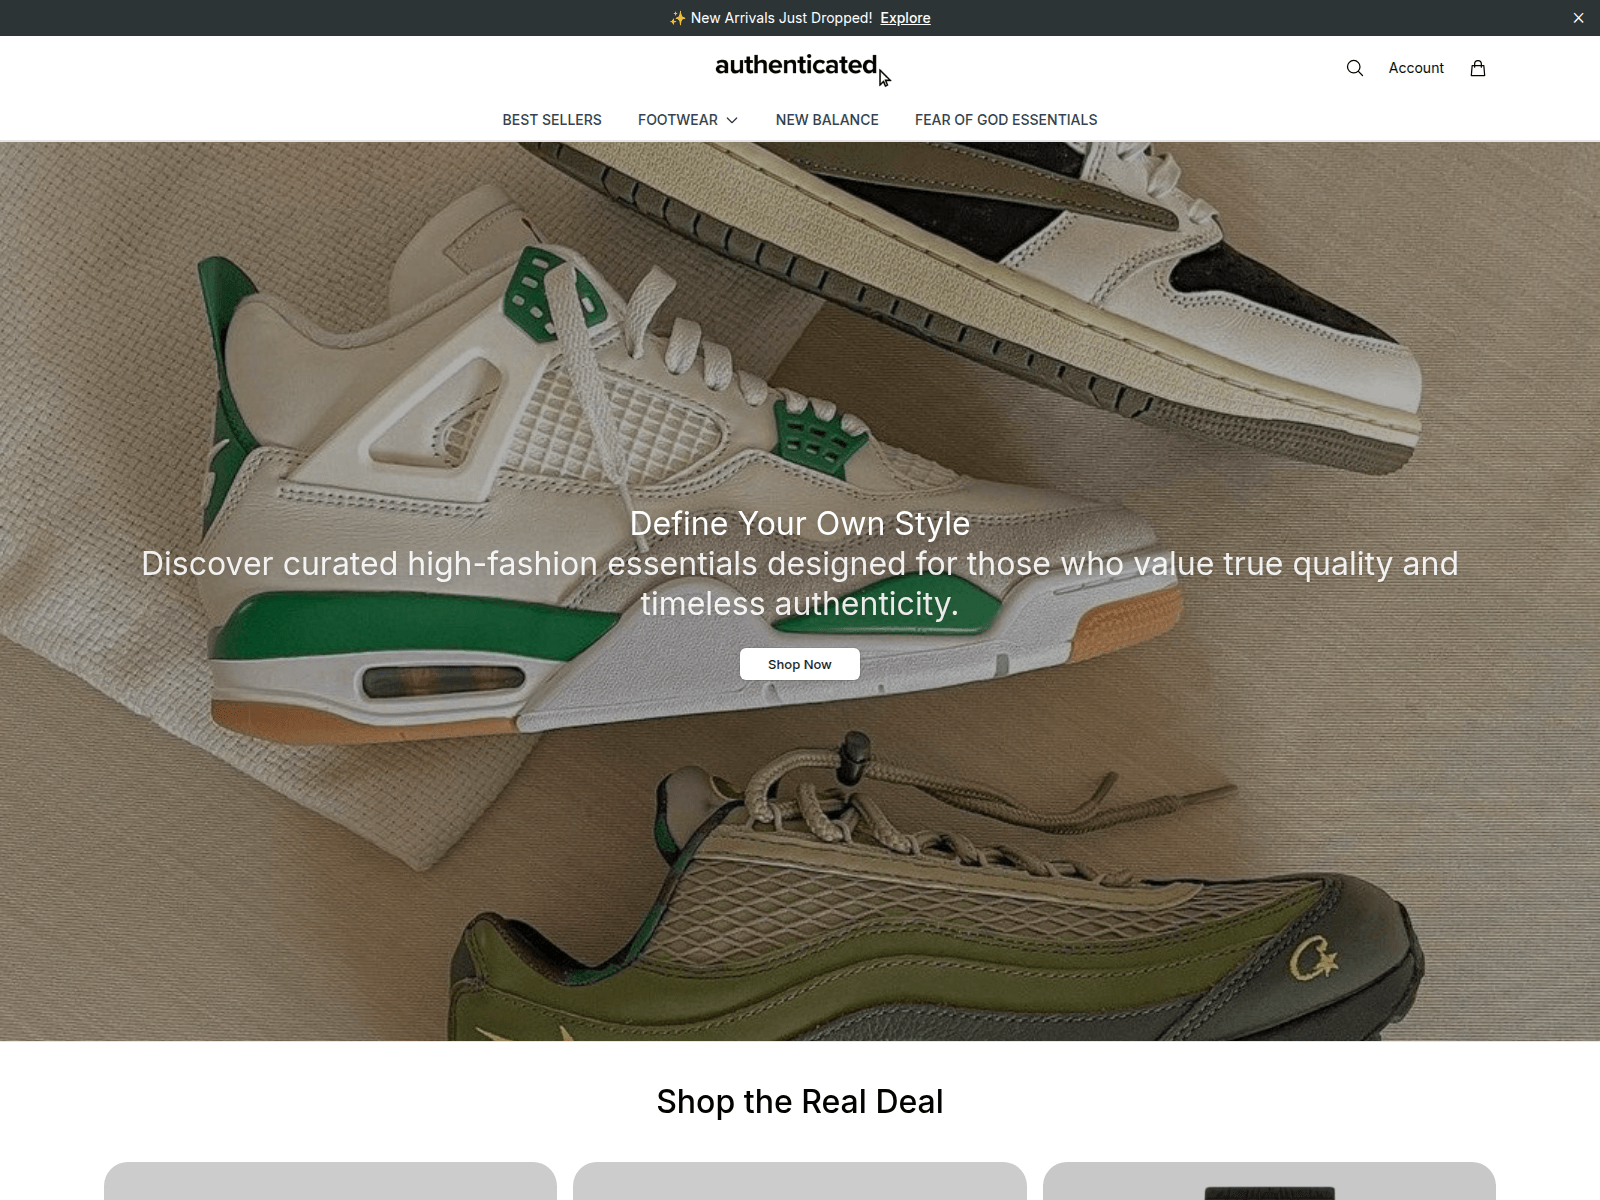Click the 'Define Your Own Style' heading

[800, 523]
